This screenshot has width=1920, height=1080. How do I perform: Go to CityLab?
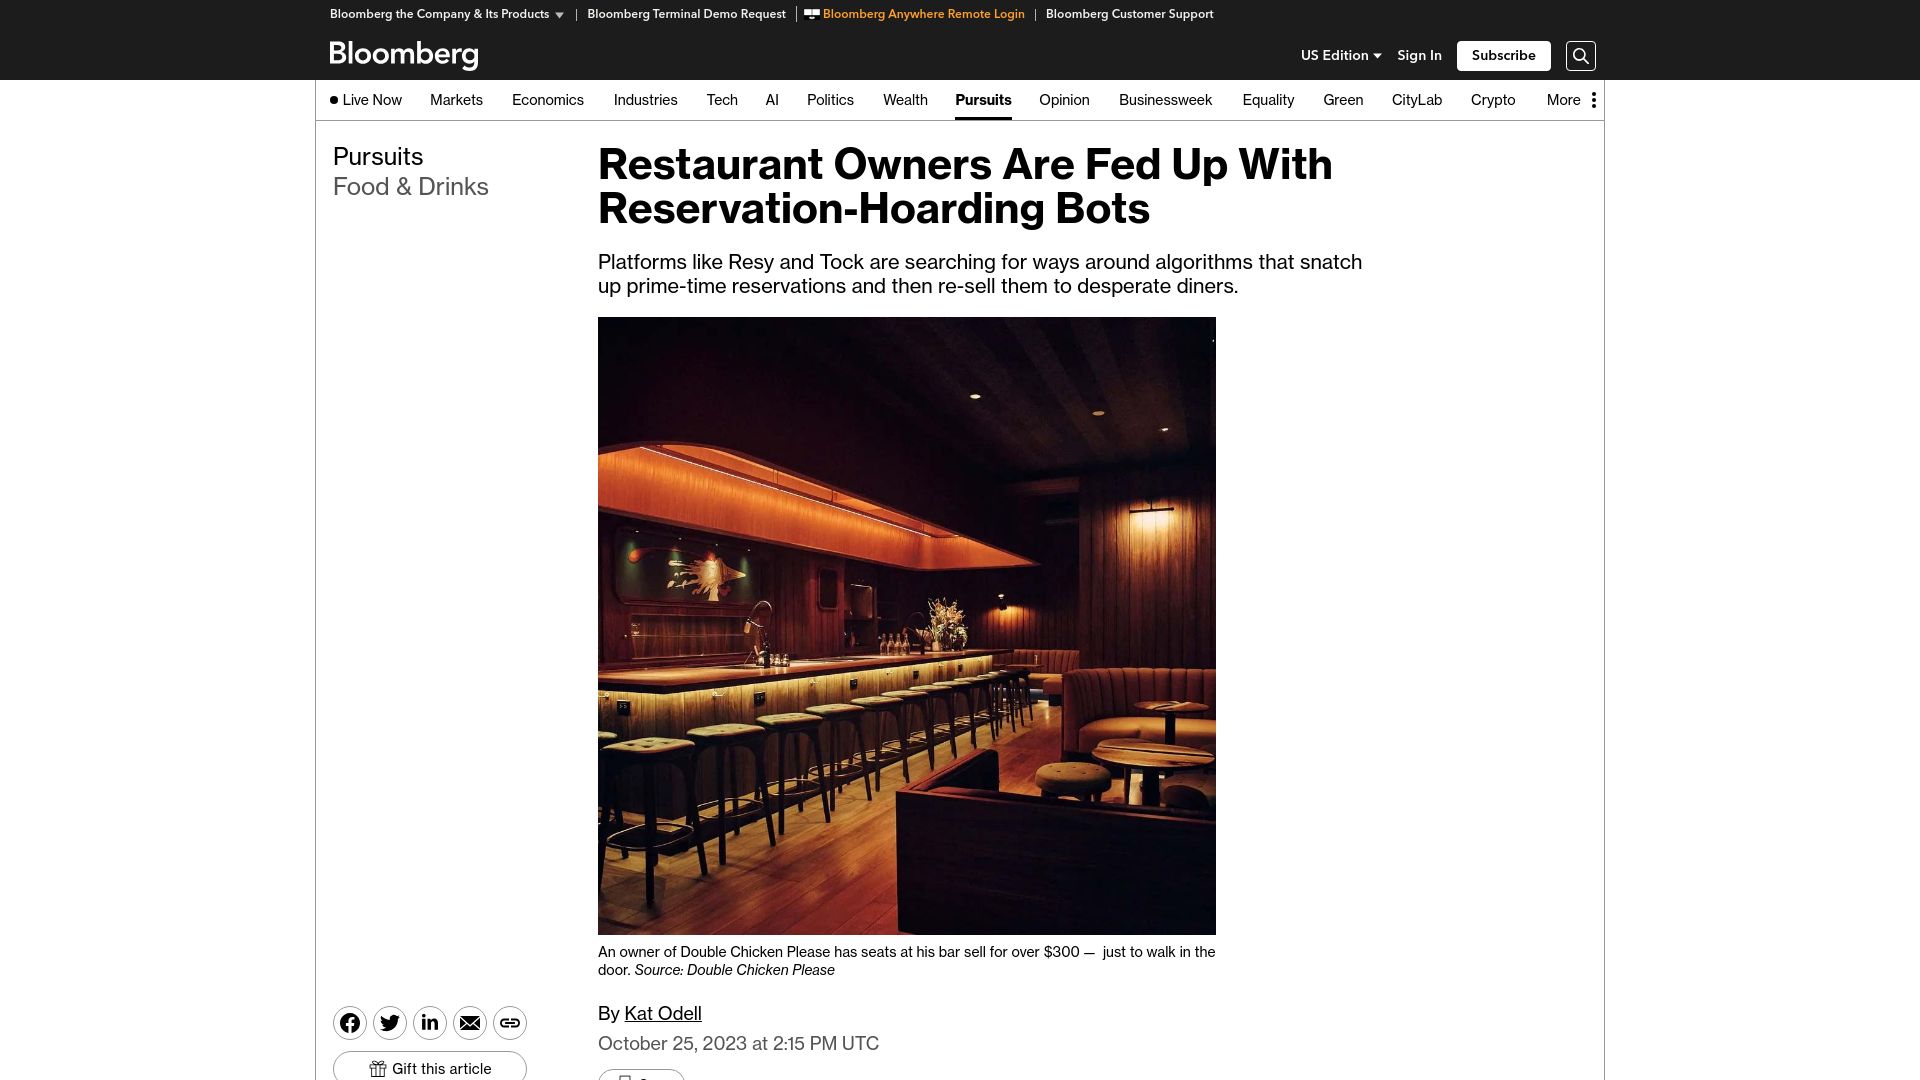pyautogui.click(x=1417, y=100)
